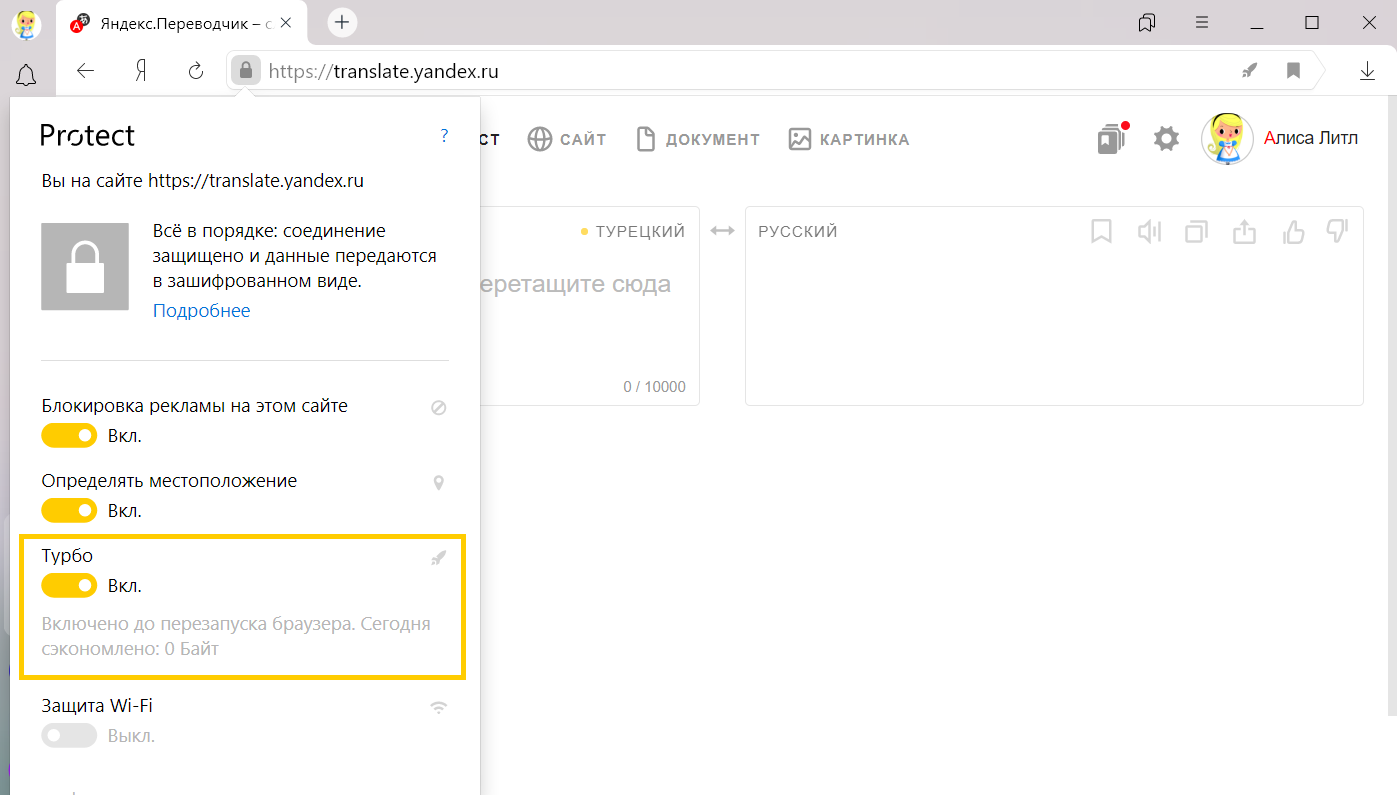This screenshot has height=795, width=1397.
Task: Click the location pin icon
Action: click(x=438, y=483)
